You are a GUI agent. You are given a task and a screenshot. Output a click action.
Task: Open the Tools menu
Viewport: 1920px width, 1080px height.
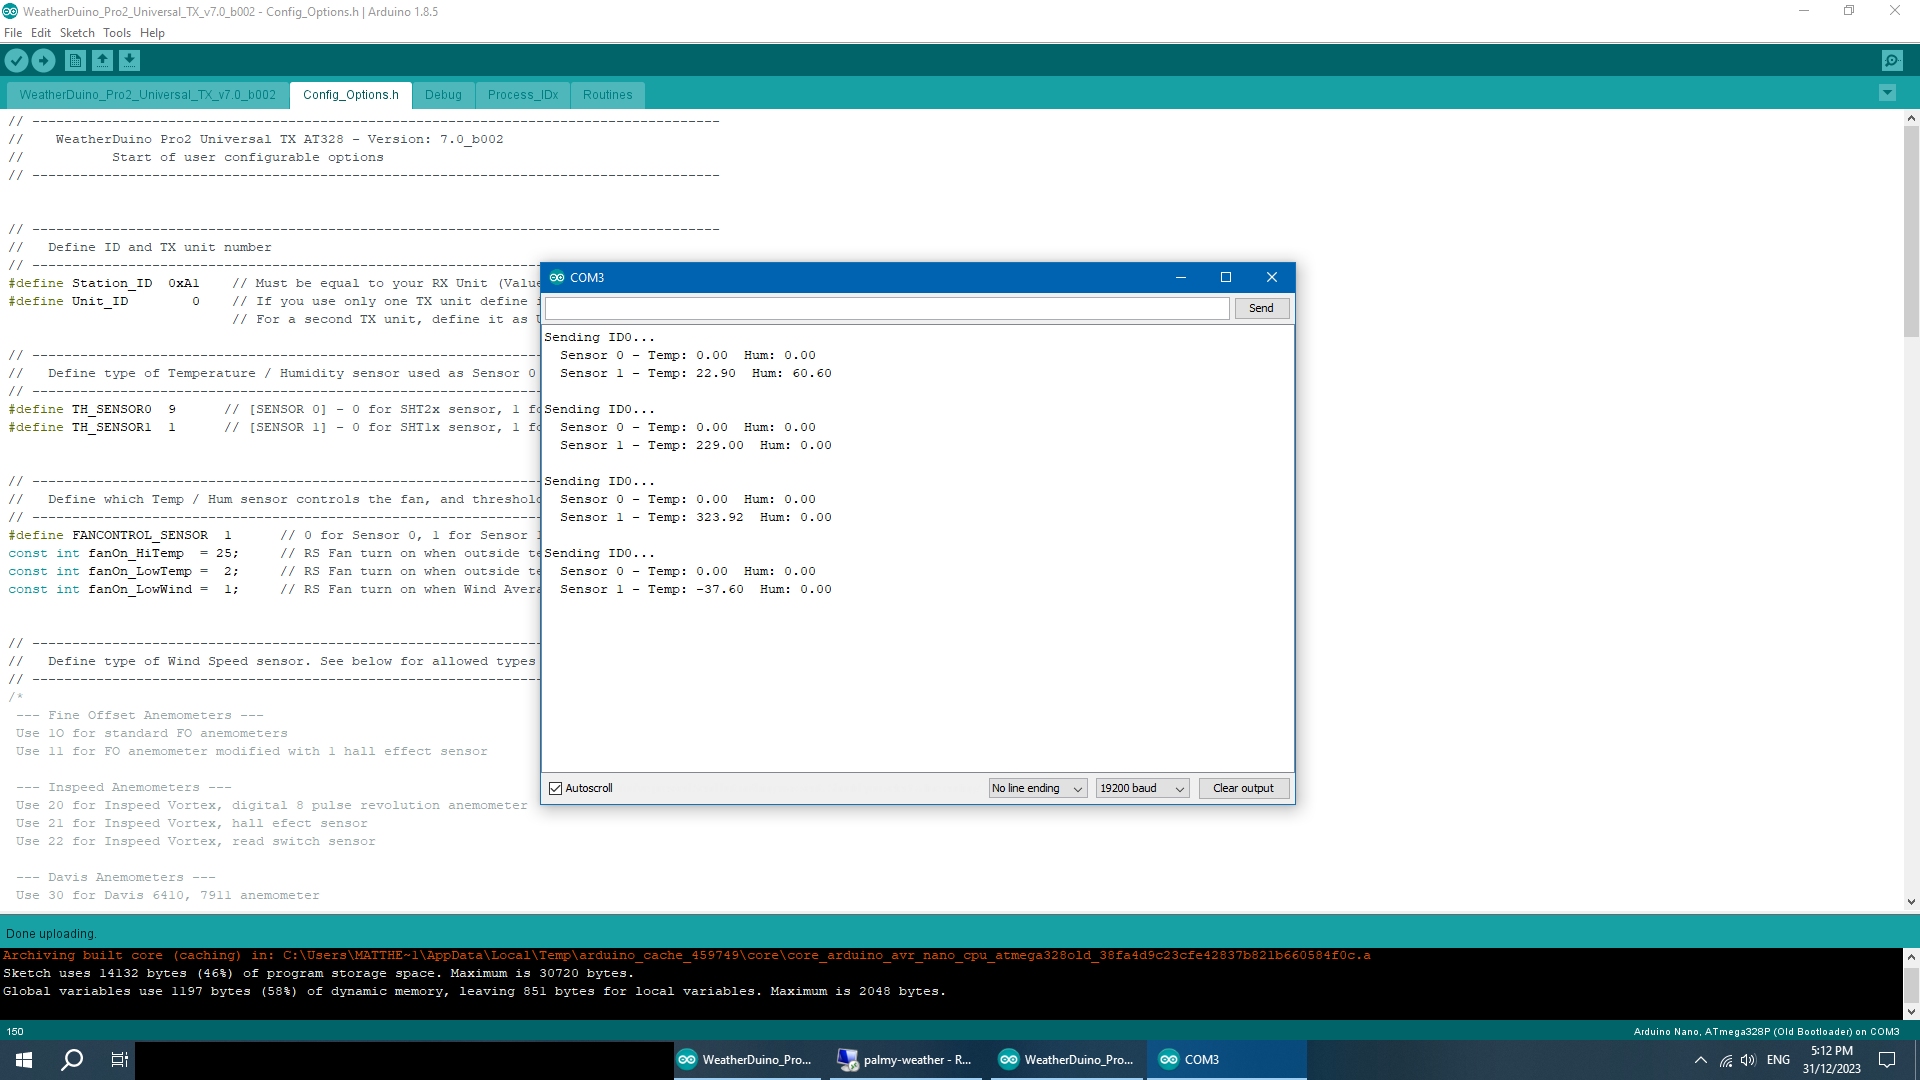click(116, 33)
